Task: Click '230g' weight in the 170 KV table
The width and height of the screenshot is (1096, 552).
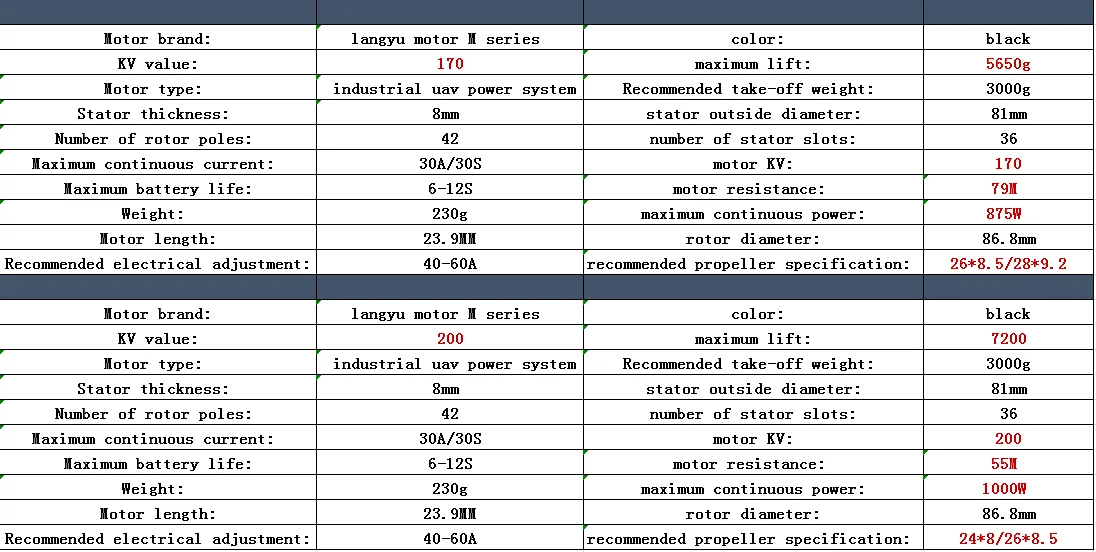Action: [x=450, y=214]
